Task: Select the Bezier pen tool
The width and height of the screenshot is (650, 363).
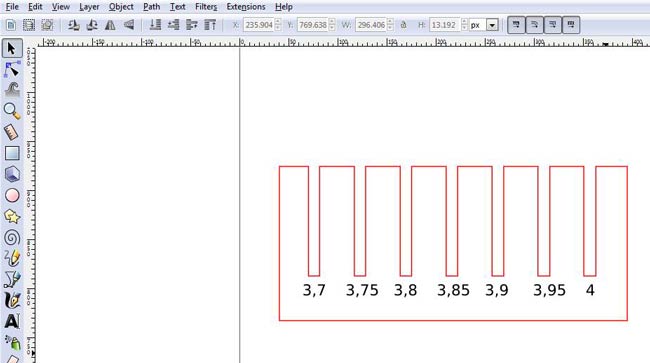Action: coord(12,279)
